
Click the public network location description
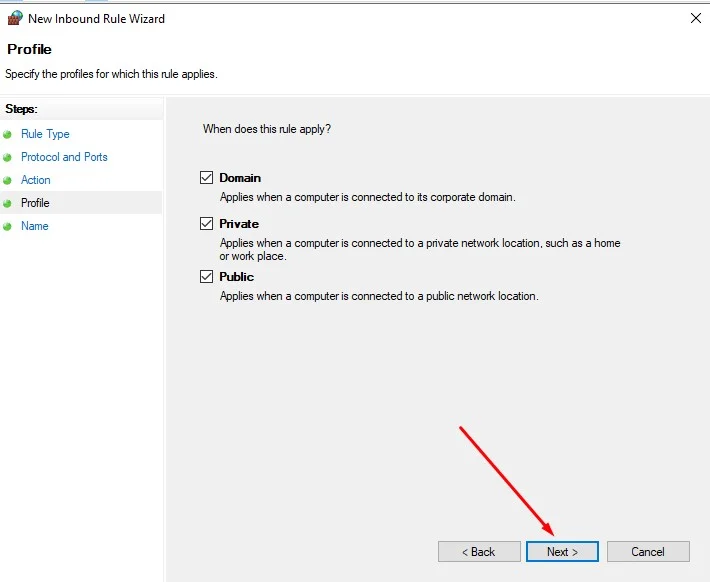click(379, 296)
